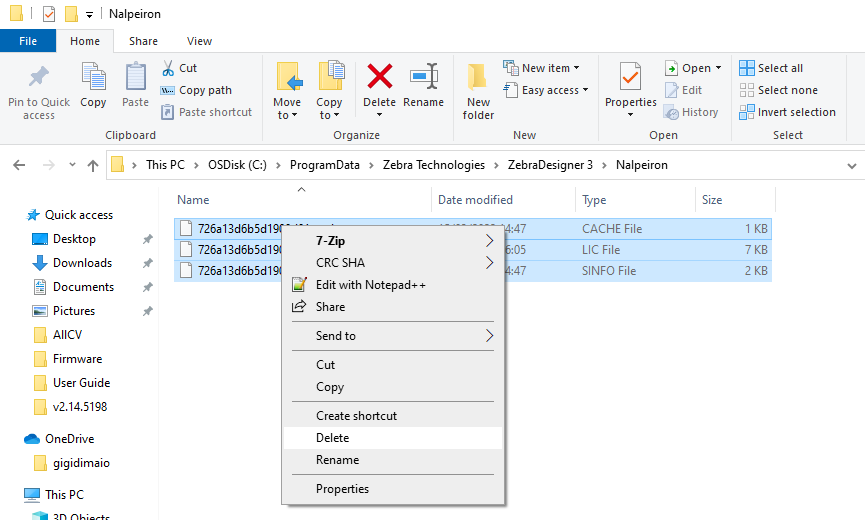Choose Share in the context menu

[x=393, y=307]
